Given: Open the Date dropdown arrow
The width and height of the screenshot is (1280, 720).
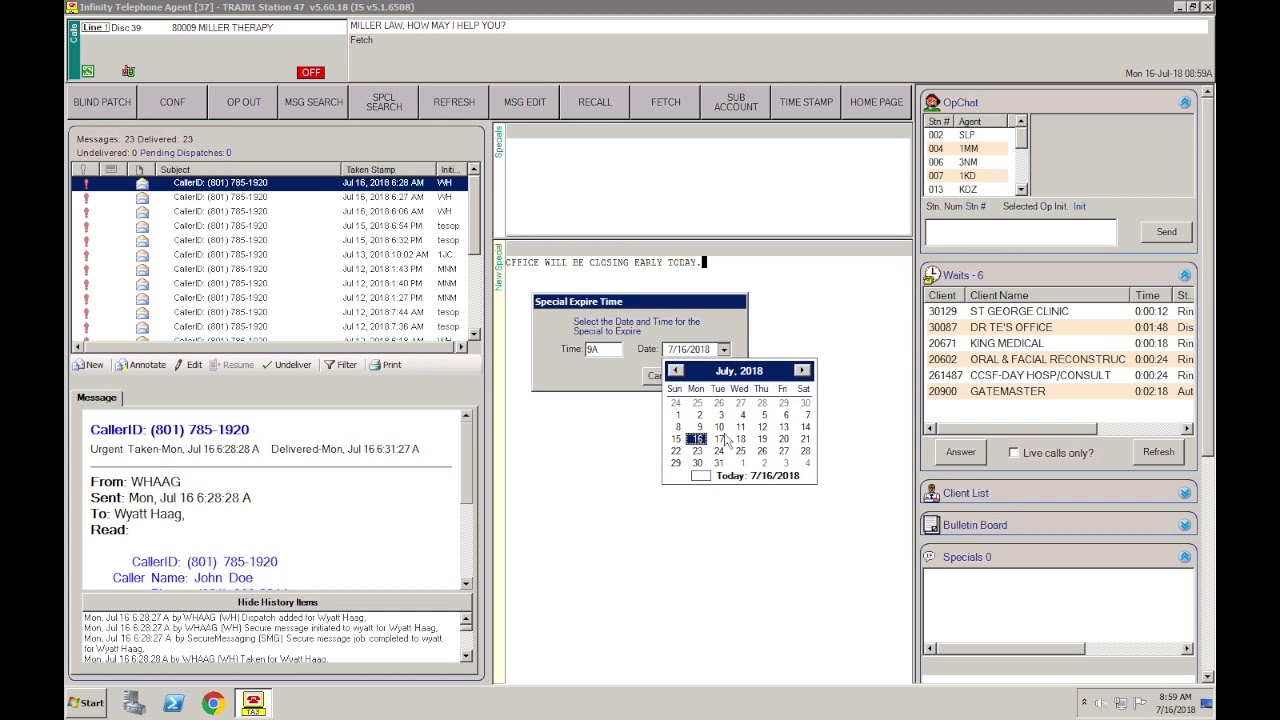Looking at the screenshot, I should 723,349.
